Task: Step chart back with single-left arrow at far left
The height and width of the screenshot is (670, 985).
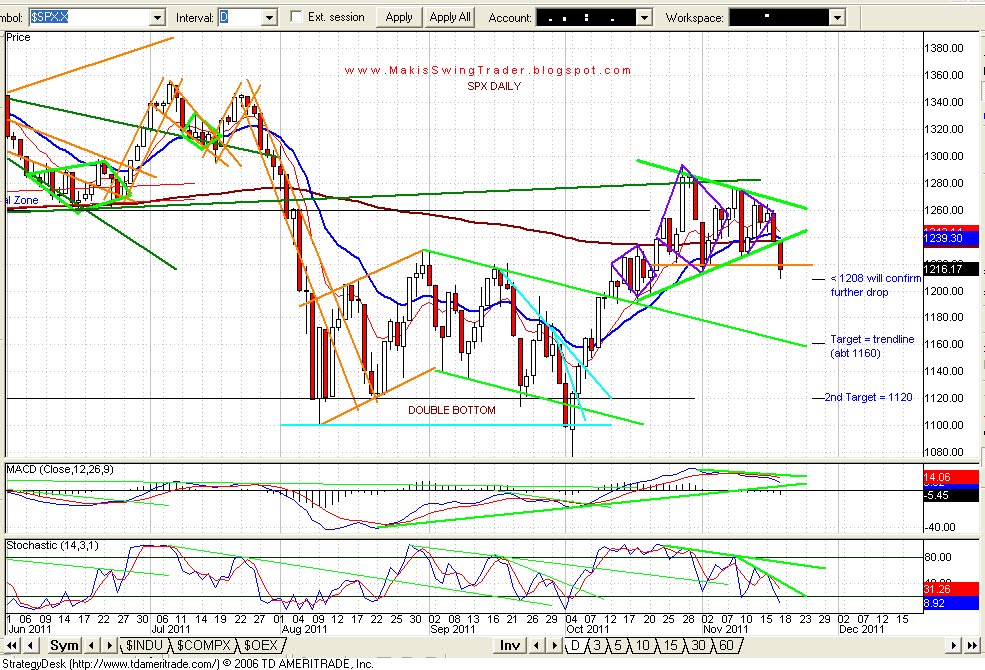Action: pyautogui.click(x=30, y=645)
